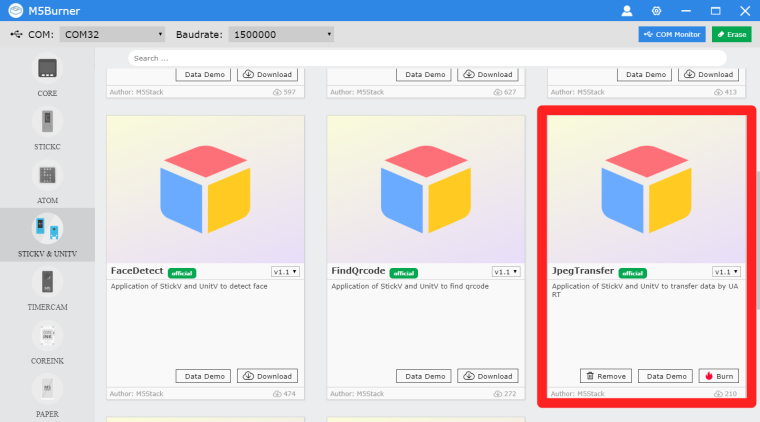Screen dimensions: 760x422
Task: Remove the downloaded JpegTransfer firmware
Action: pyautogui.click(x=606, y=376)
